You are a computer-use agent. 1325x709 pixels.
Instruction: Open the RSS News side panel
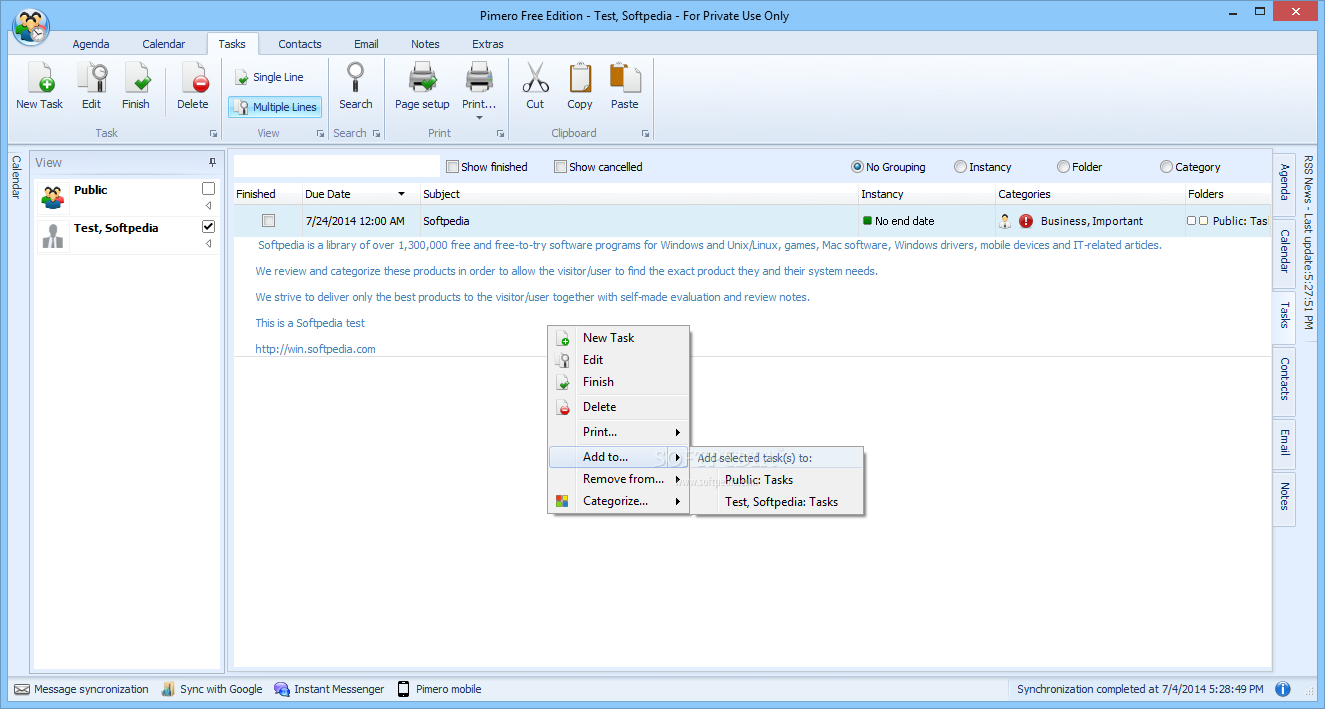point(1308,244)
